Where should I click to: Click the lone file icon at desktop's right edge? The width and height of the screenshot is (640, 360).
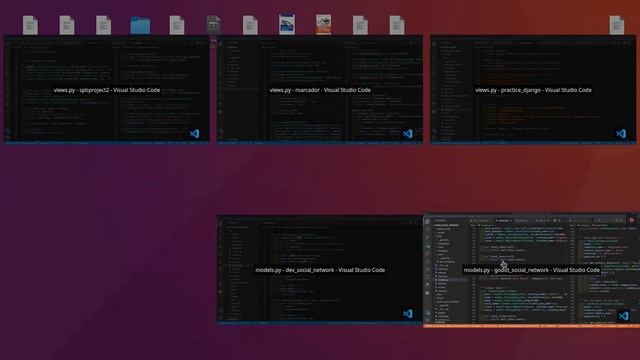[x=617, y=25]
